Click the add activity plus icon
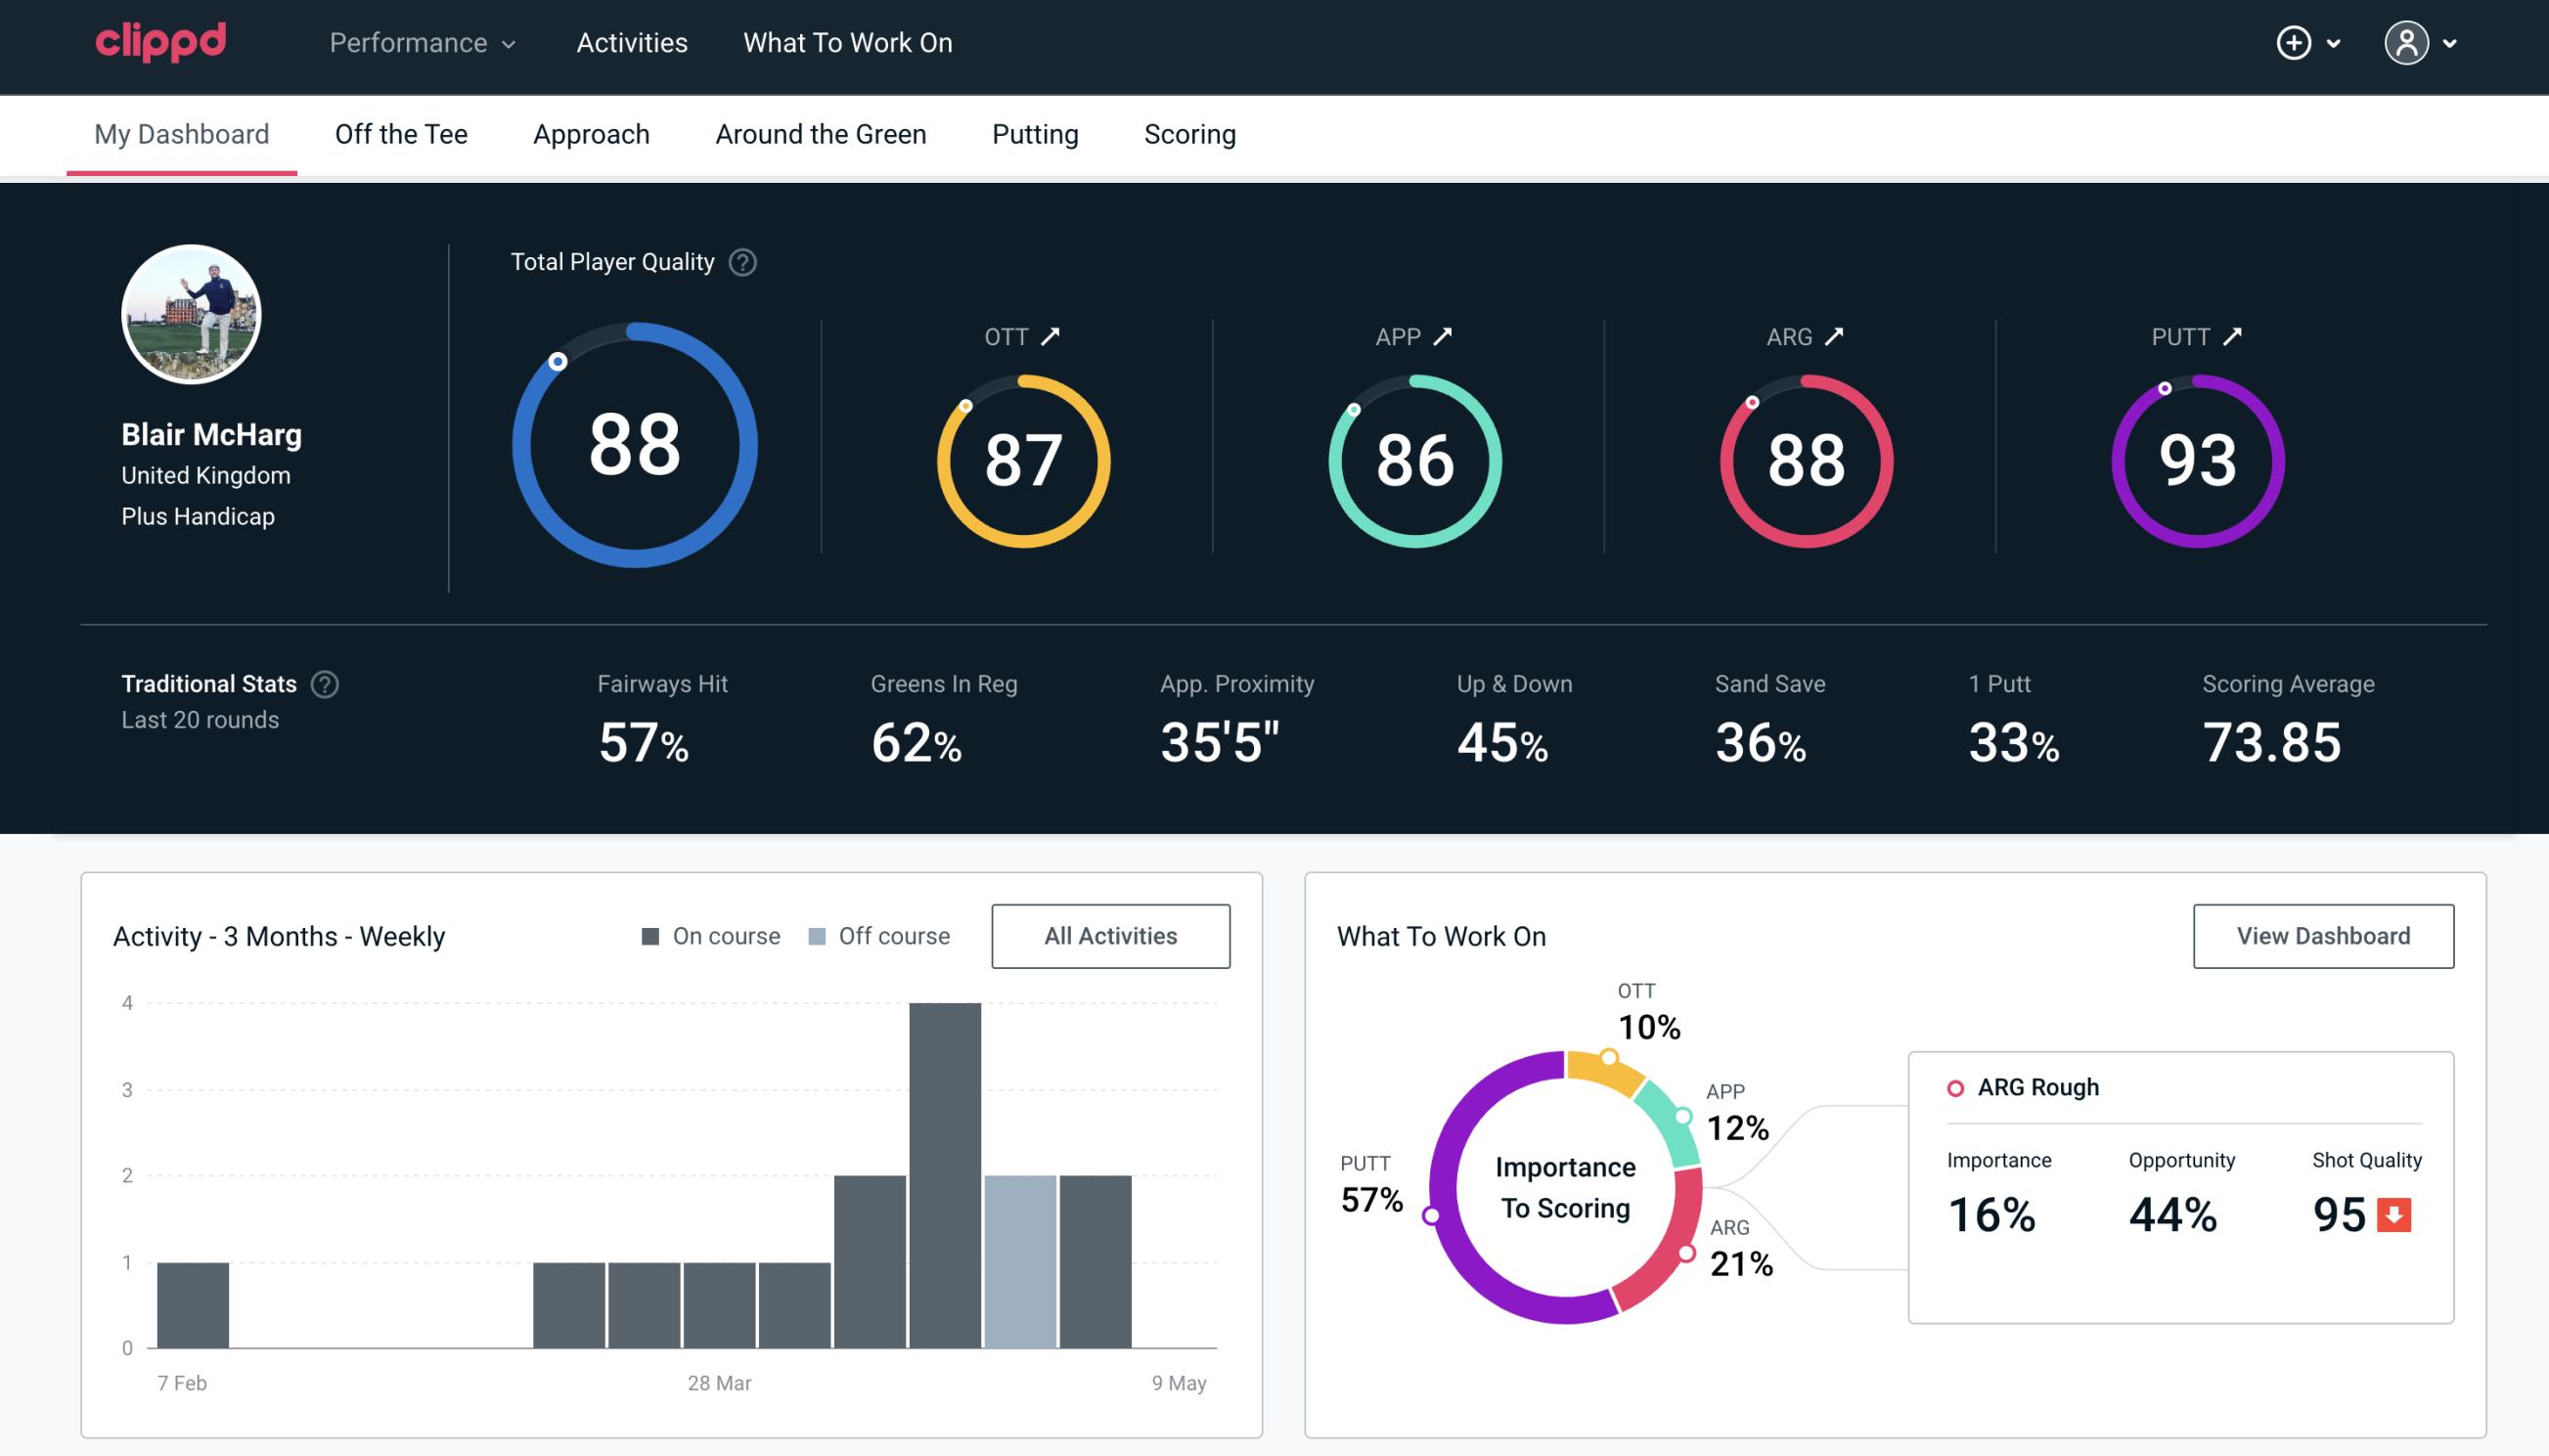The image size is (2549, 1456). [2294, 44]
